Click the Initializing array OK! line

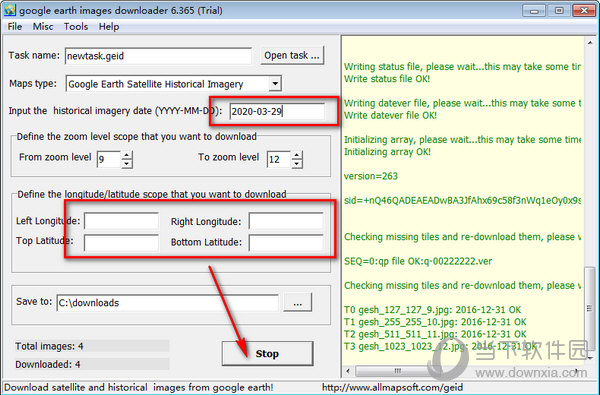(x=387, y=152)
